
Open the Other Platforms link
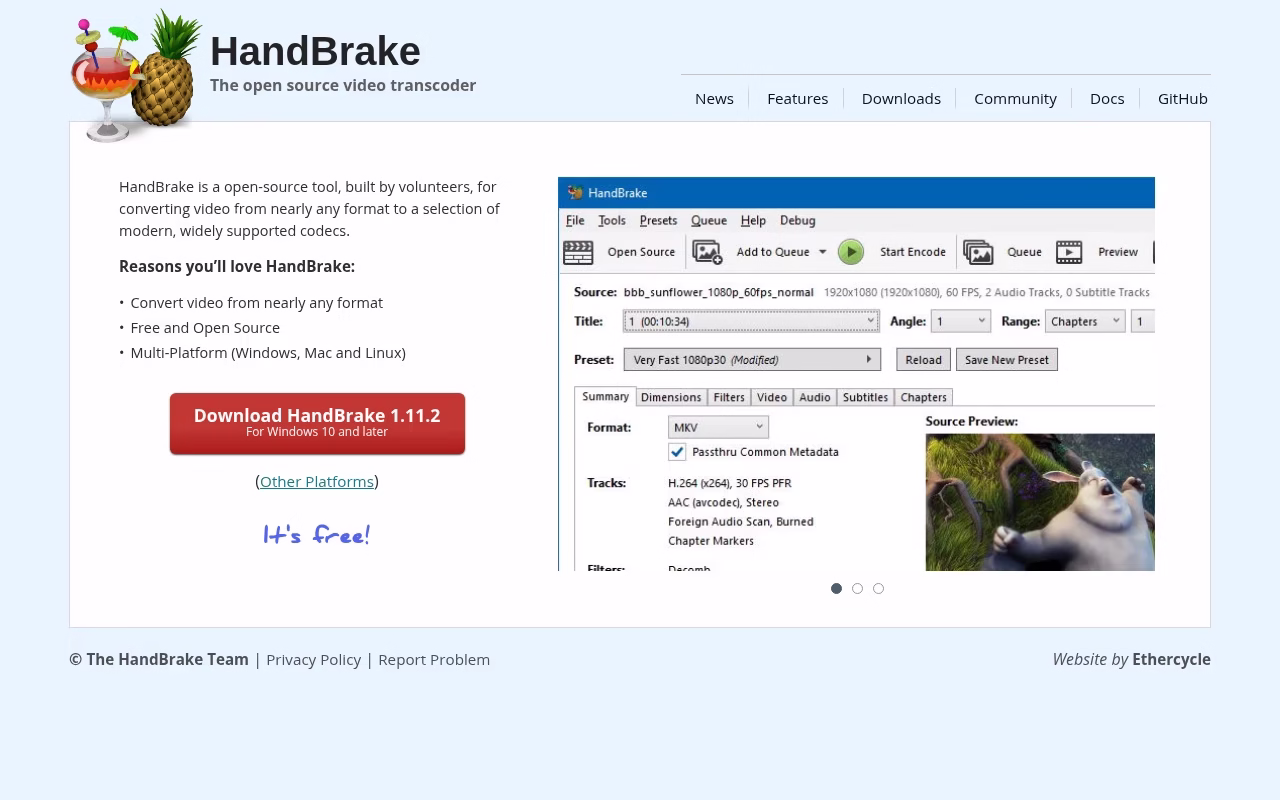coord(317,481)
